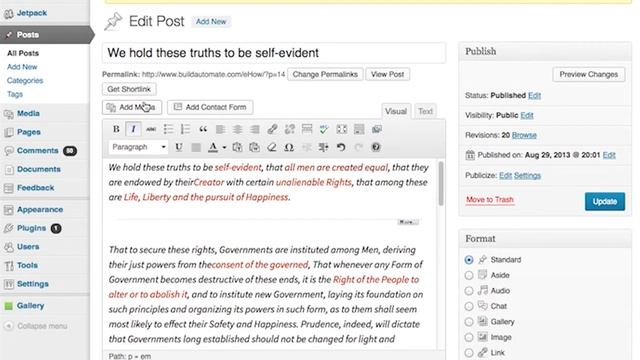Align text left
This screenshot has width=640, height=360.
coord(220,129)
